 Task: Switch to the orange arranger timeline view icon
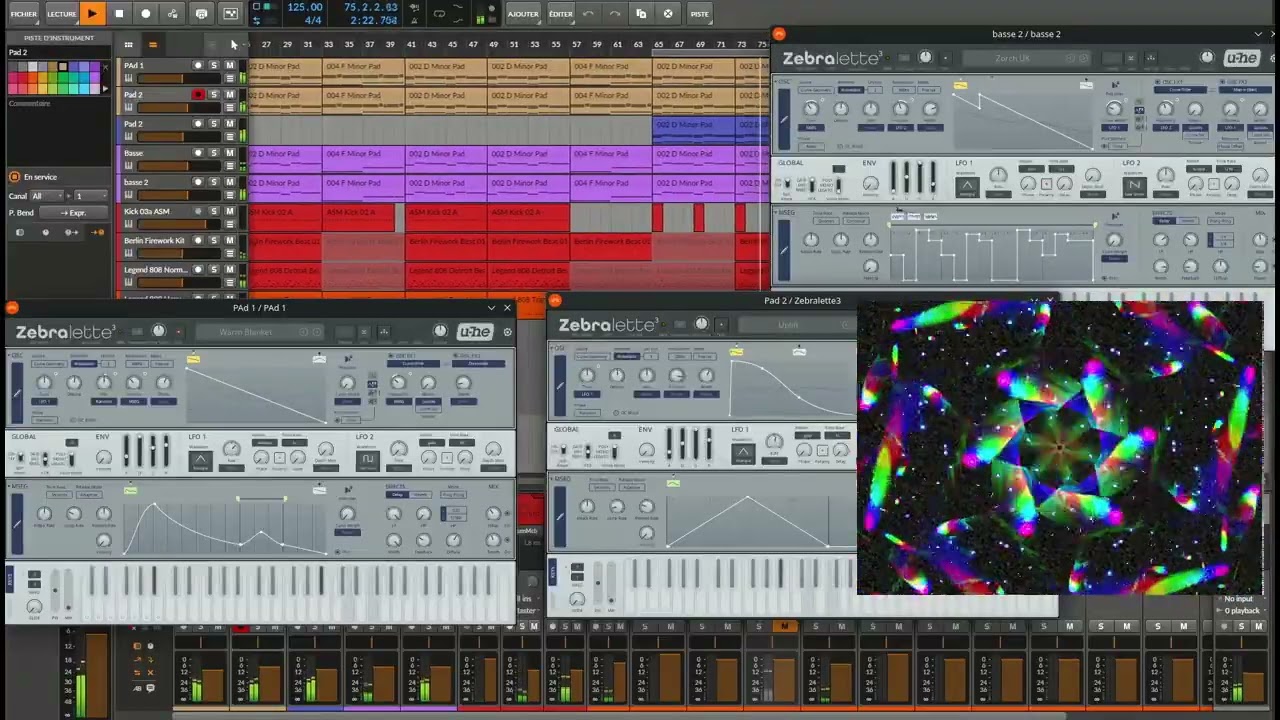click(152, 44)
